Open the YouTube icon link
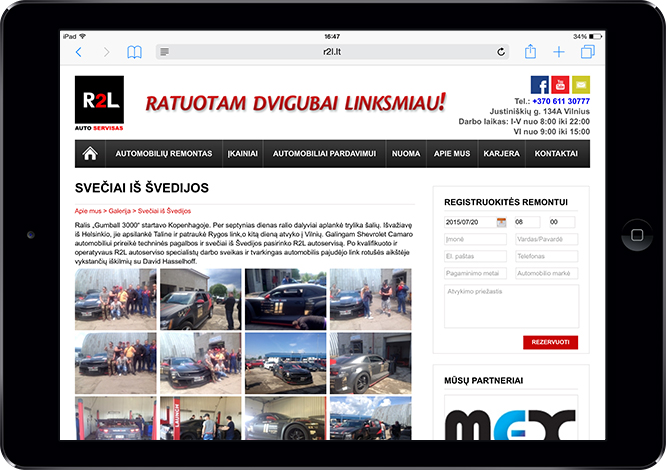The image size is (666, 470). pyautogui.click(x=560, y=85)
